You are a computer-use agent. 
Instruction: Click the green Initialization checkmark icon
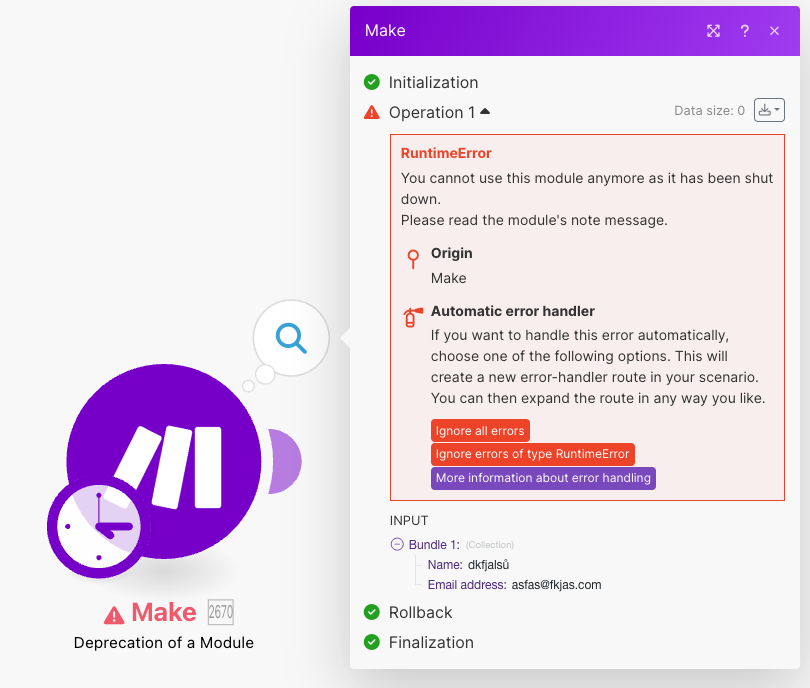tap(371, 82)
